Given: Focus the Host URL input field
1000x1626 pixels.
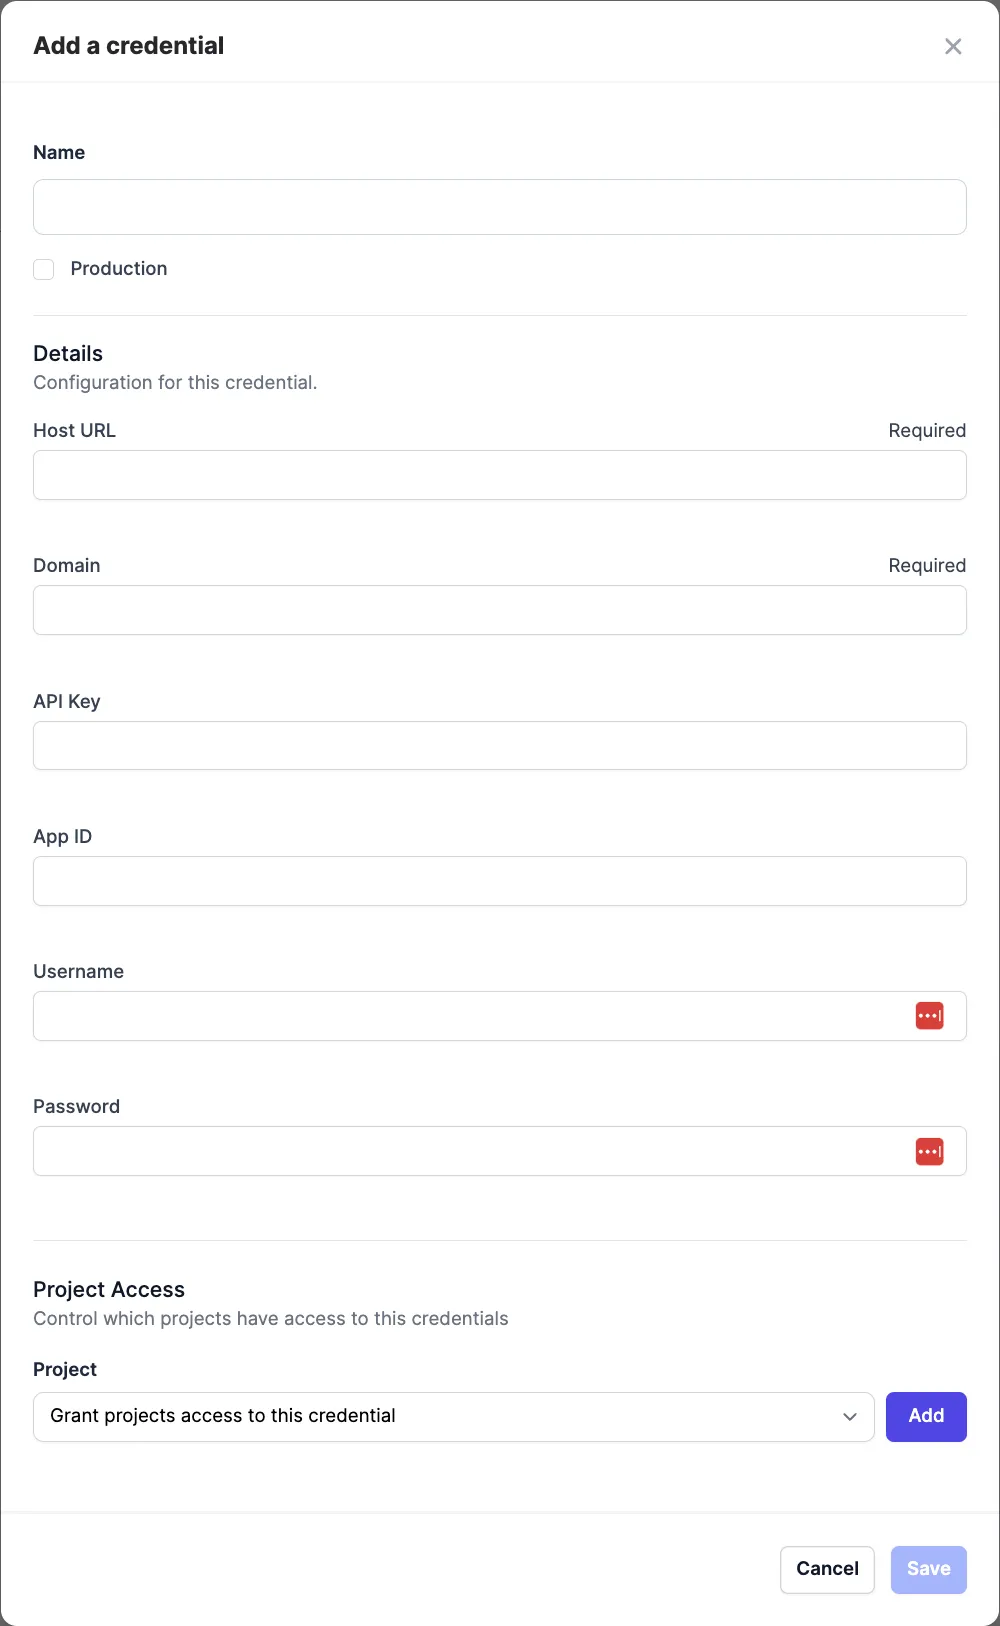Looking at the screenshot, I should click(500, 475).
